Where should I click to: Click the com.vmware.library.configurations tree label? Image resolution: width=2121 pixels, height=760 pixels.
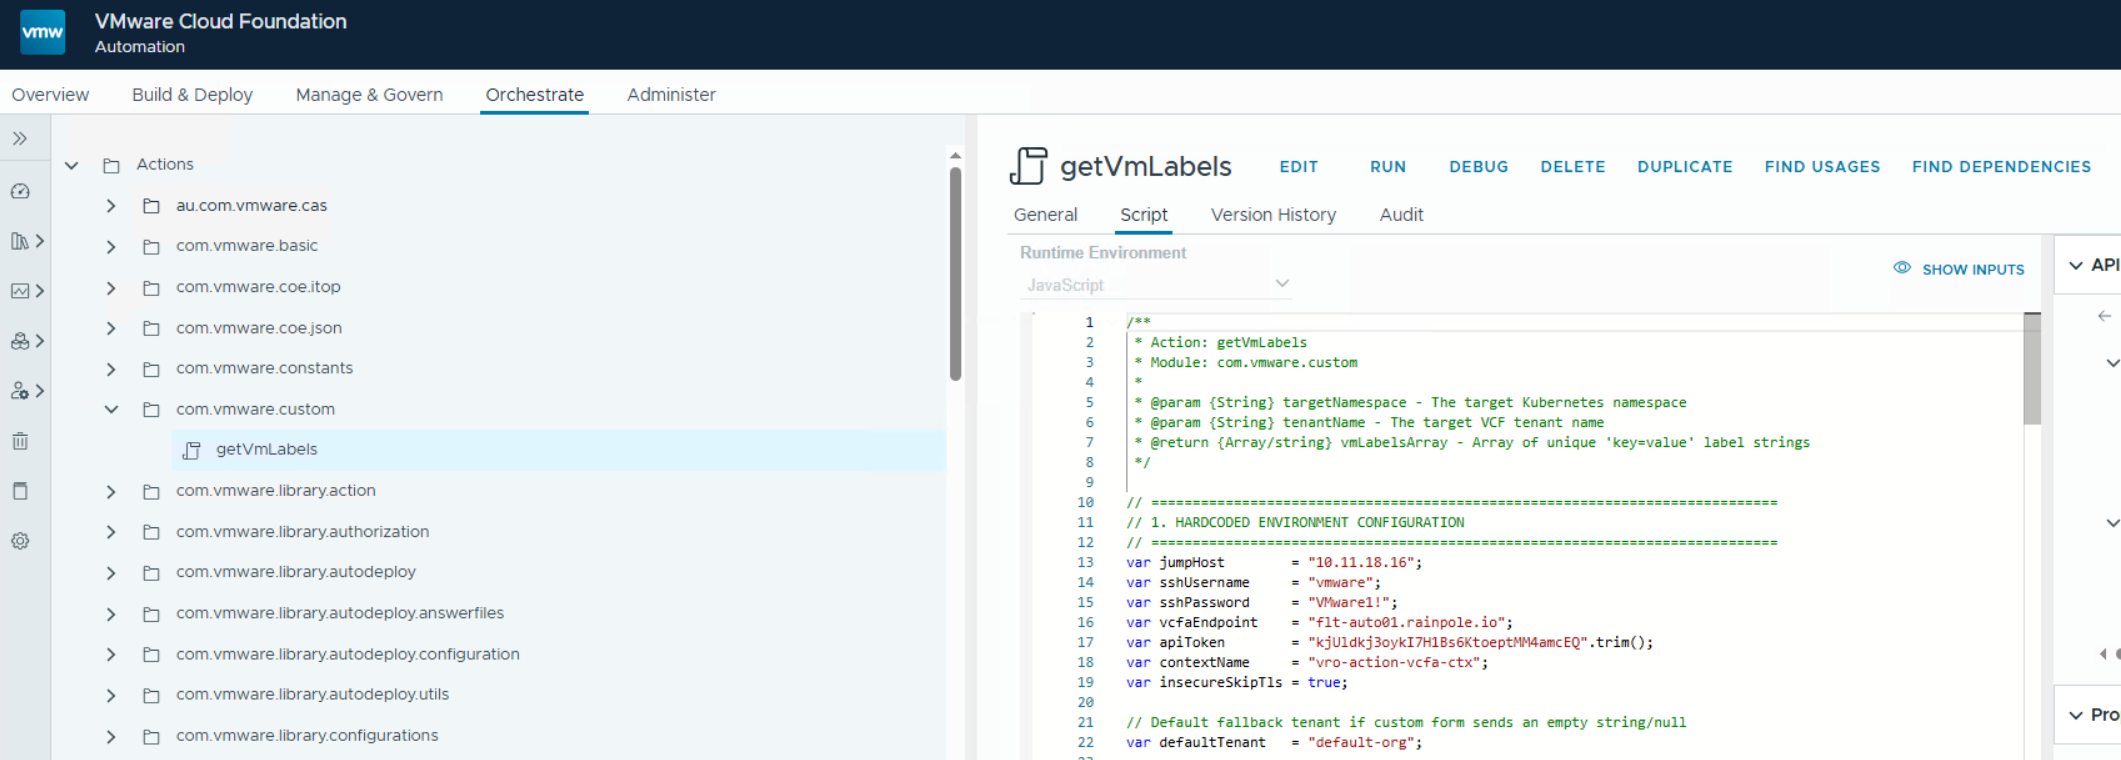click(x=307, y=736)
